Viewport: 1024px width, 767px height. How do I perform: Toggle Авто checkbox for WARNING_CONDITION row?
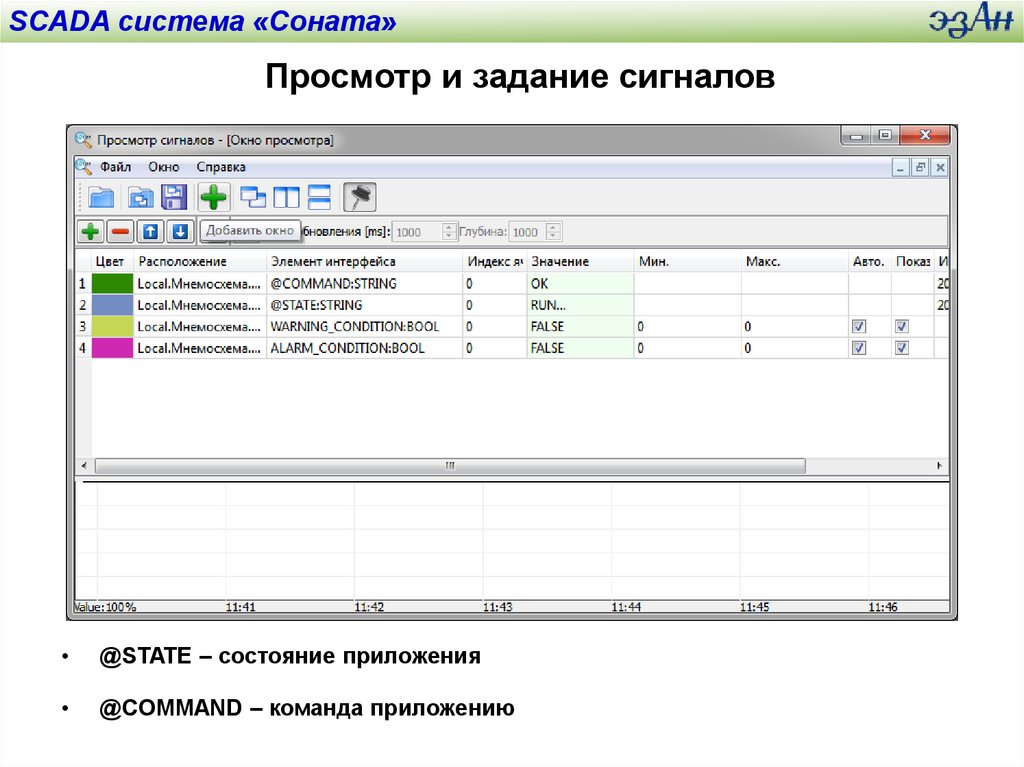point(858,327)
